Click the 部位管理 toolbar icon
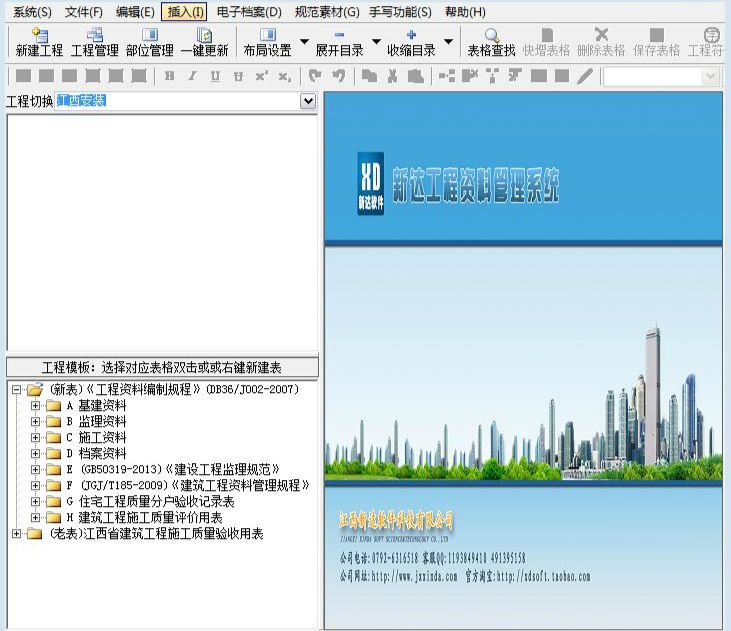The height and width of the screenshot is (631, 731). coord(150,42)
